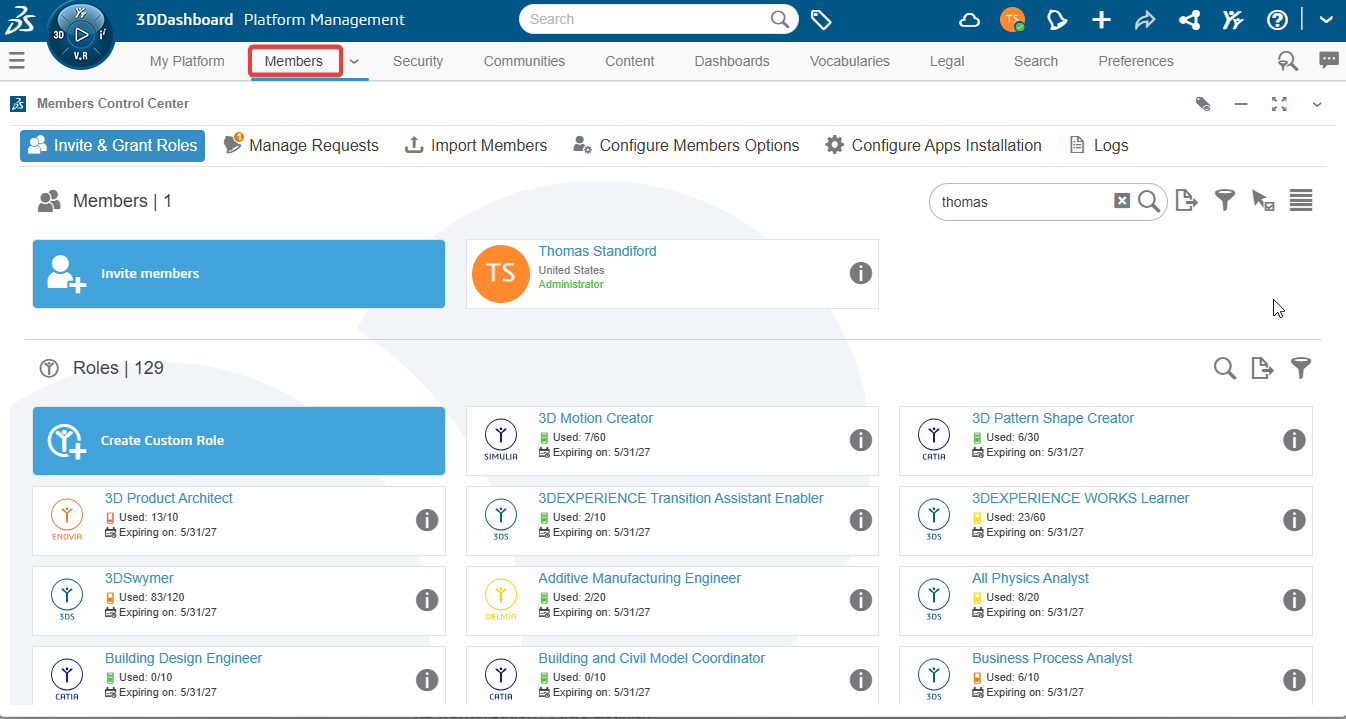Switch to Legal tab
Image resolution: width=1346 pixels, height=719 pixels.
point(947,61)
